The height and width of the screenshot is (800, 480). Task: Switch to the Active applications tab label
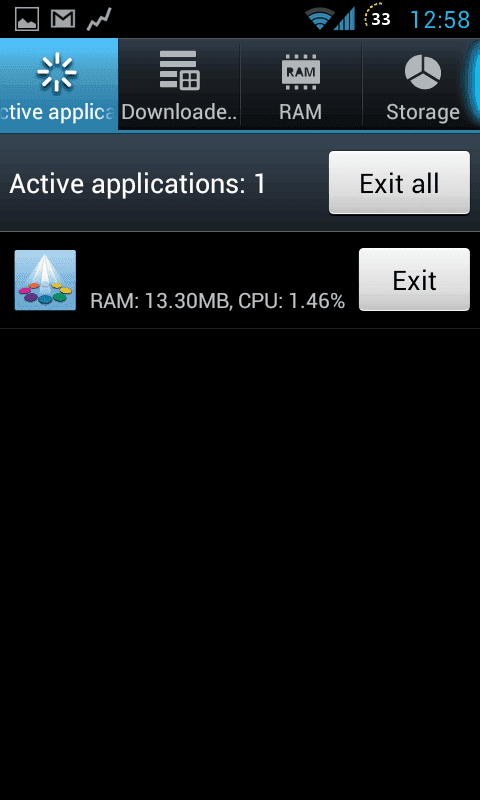coord(57,113)
